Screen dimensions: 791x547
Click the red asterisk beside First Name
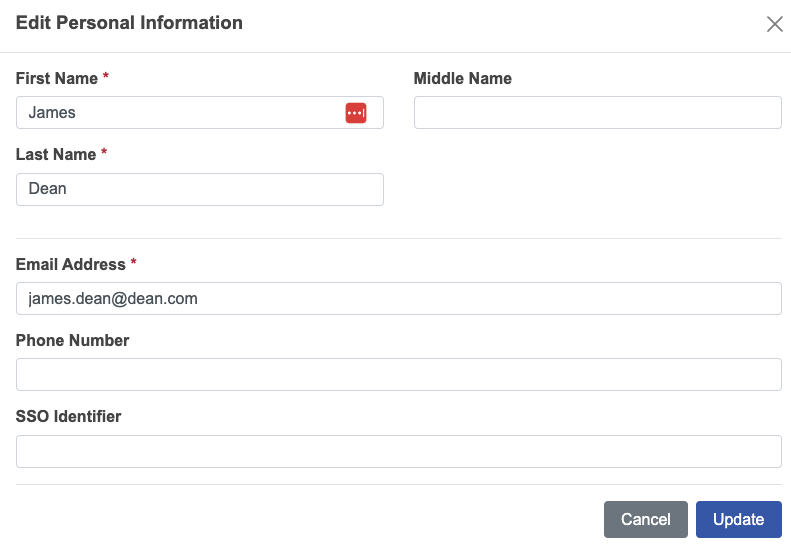point(106,78)
